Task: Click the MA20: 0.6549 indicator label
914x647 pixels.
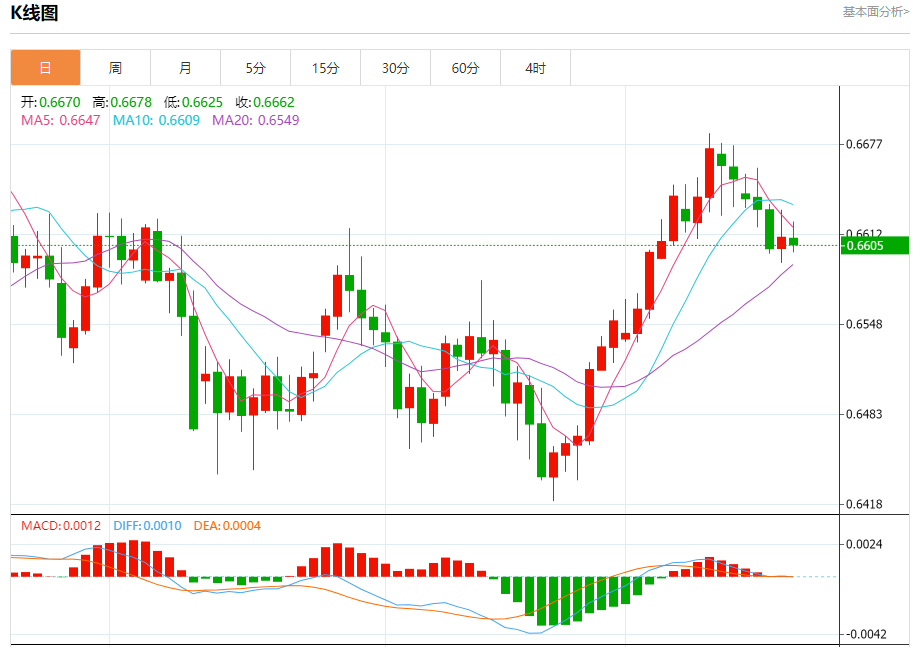Action: (255, 120)
